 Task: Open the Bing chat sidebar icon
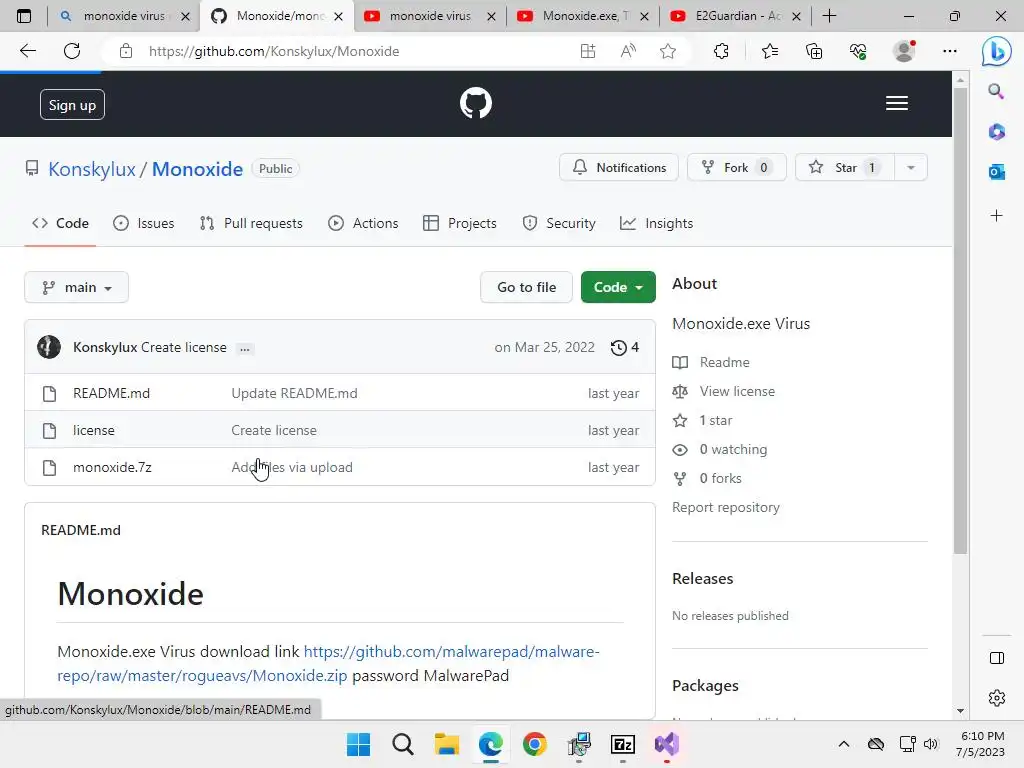coord(996,51)
